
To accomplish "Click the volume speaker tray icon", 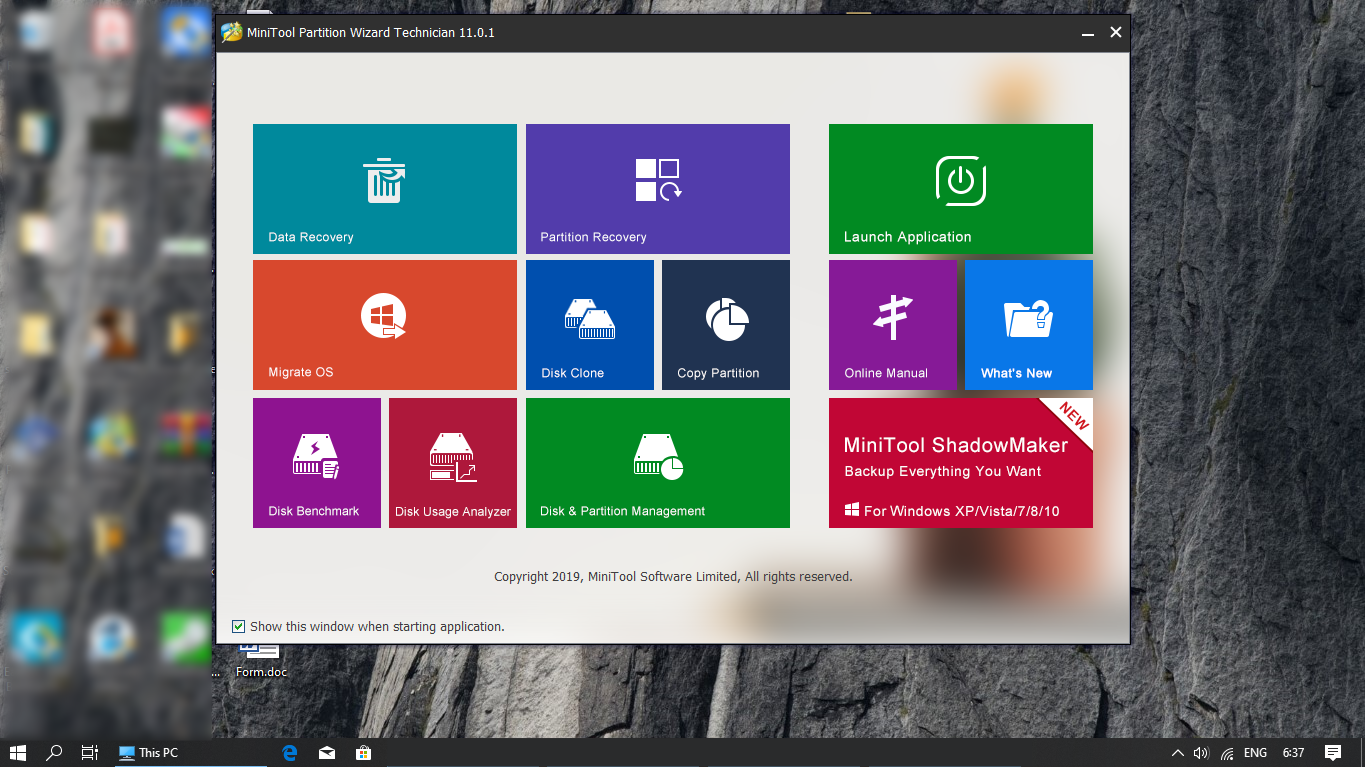I will tap(1201, 753).
